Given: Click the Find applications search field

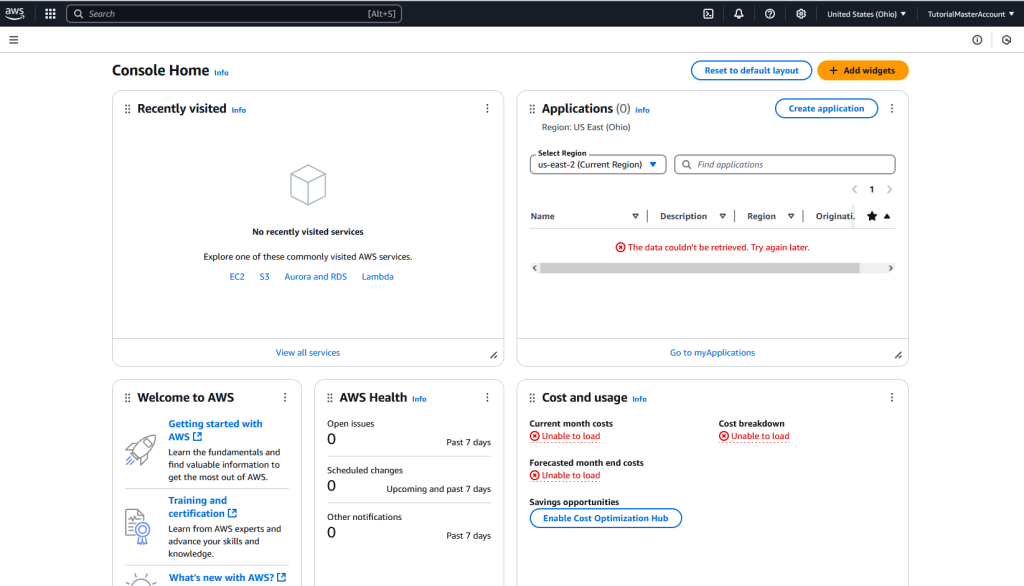Looking at the screenshot, I should pyautogui.click(x=785, y=165).
